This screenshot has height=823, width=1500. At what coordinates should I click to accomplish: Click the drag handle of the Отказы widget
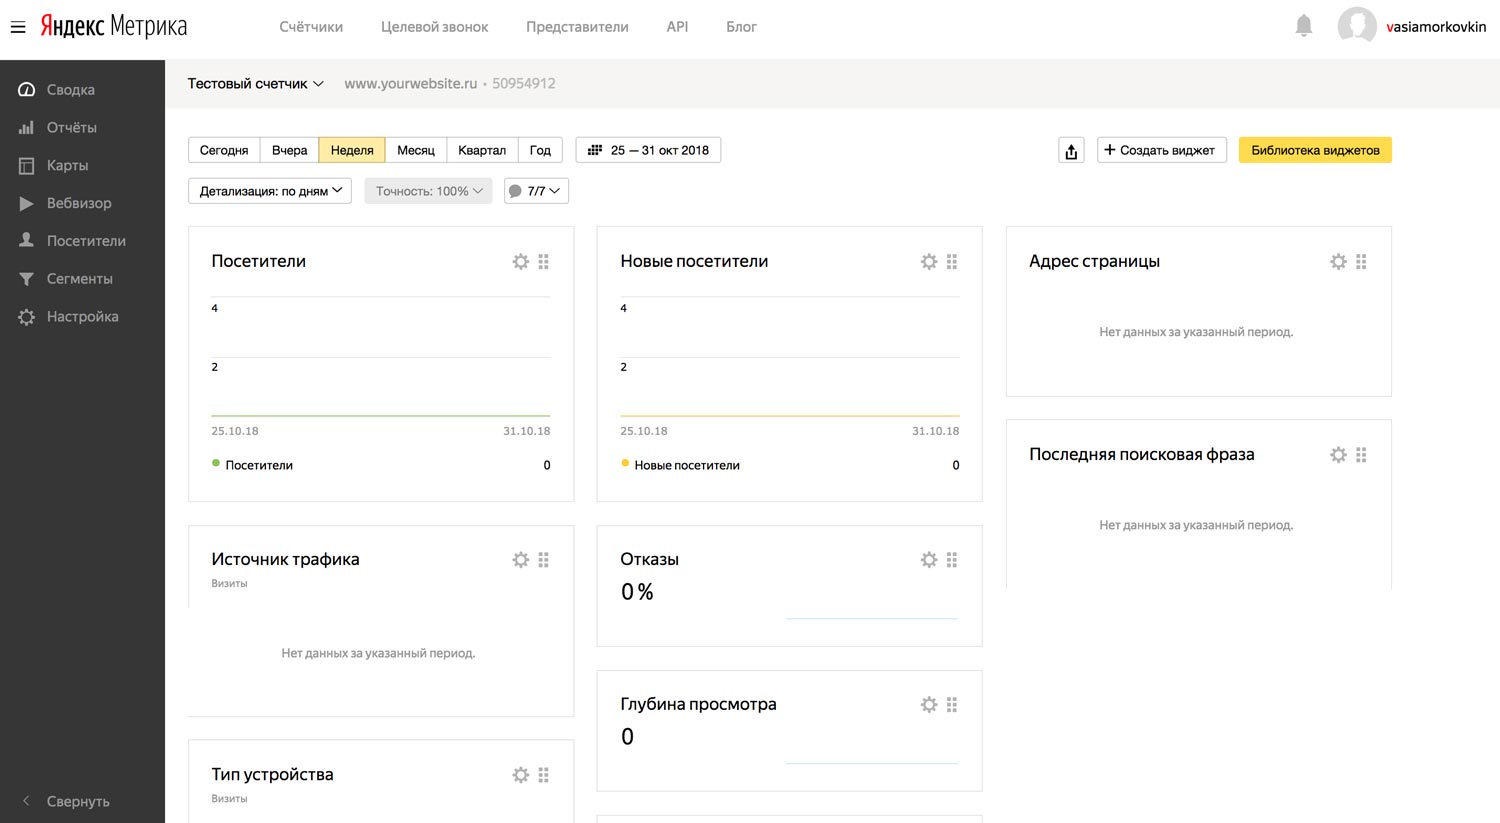[x=952, y=560]
